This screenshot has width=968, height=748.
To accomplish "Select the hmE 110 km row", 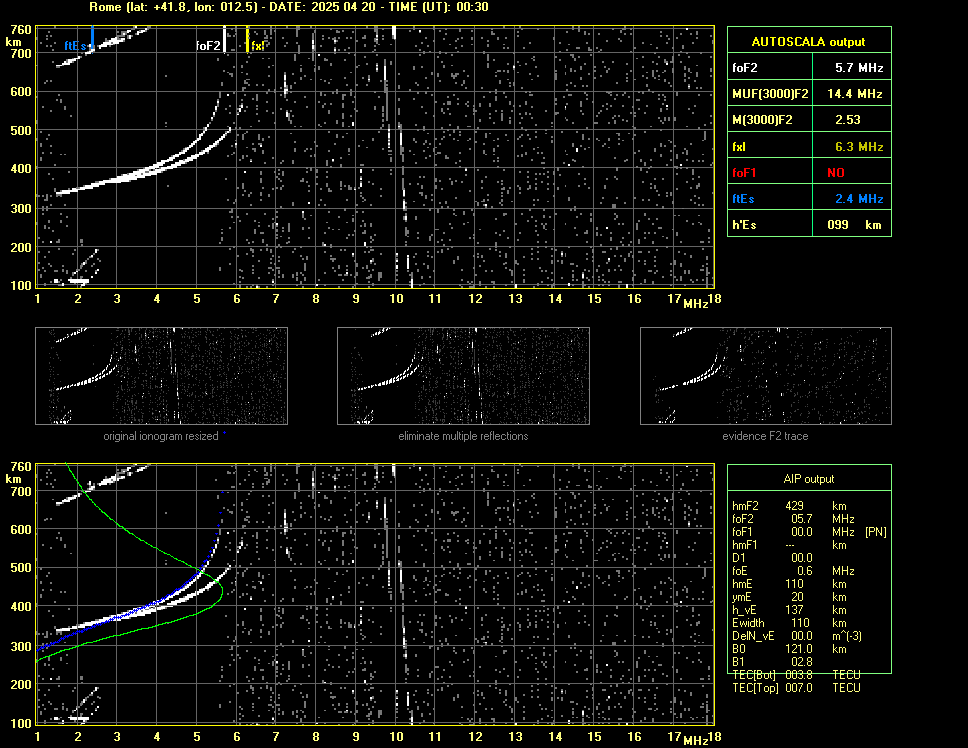I will pyautogui.click(x=789, y=584).
